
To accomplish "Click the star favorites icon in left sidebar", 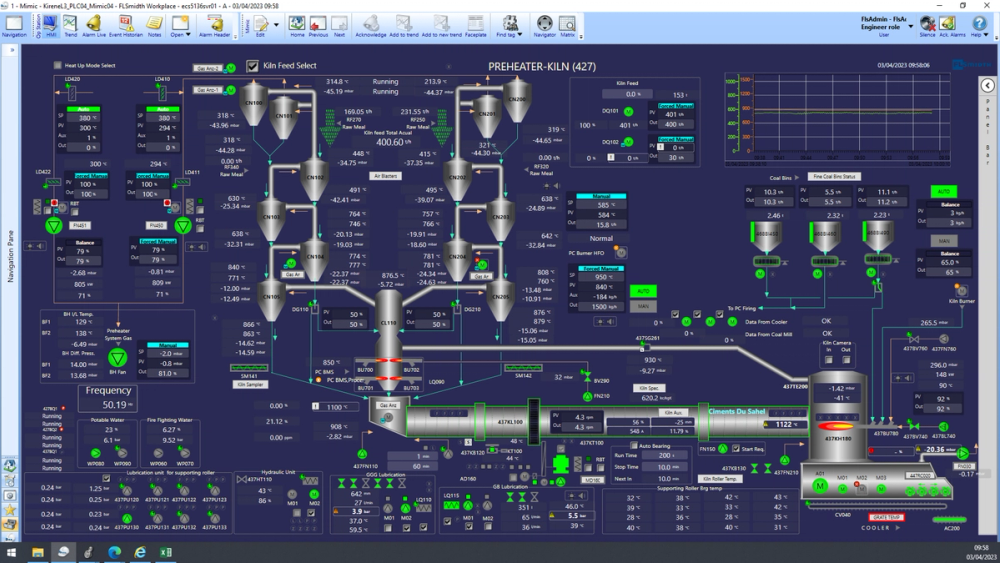I will pos(10,509).
